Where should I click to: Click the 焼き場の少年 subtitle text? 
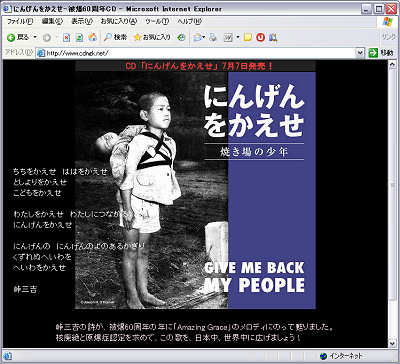(x=254, y=152)
